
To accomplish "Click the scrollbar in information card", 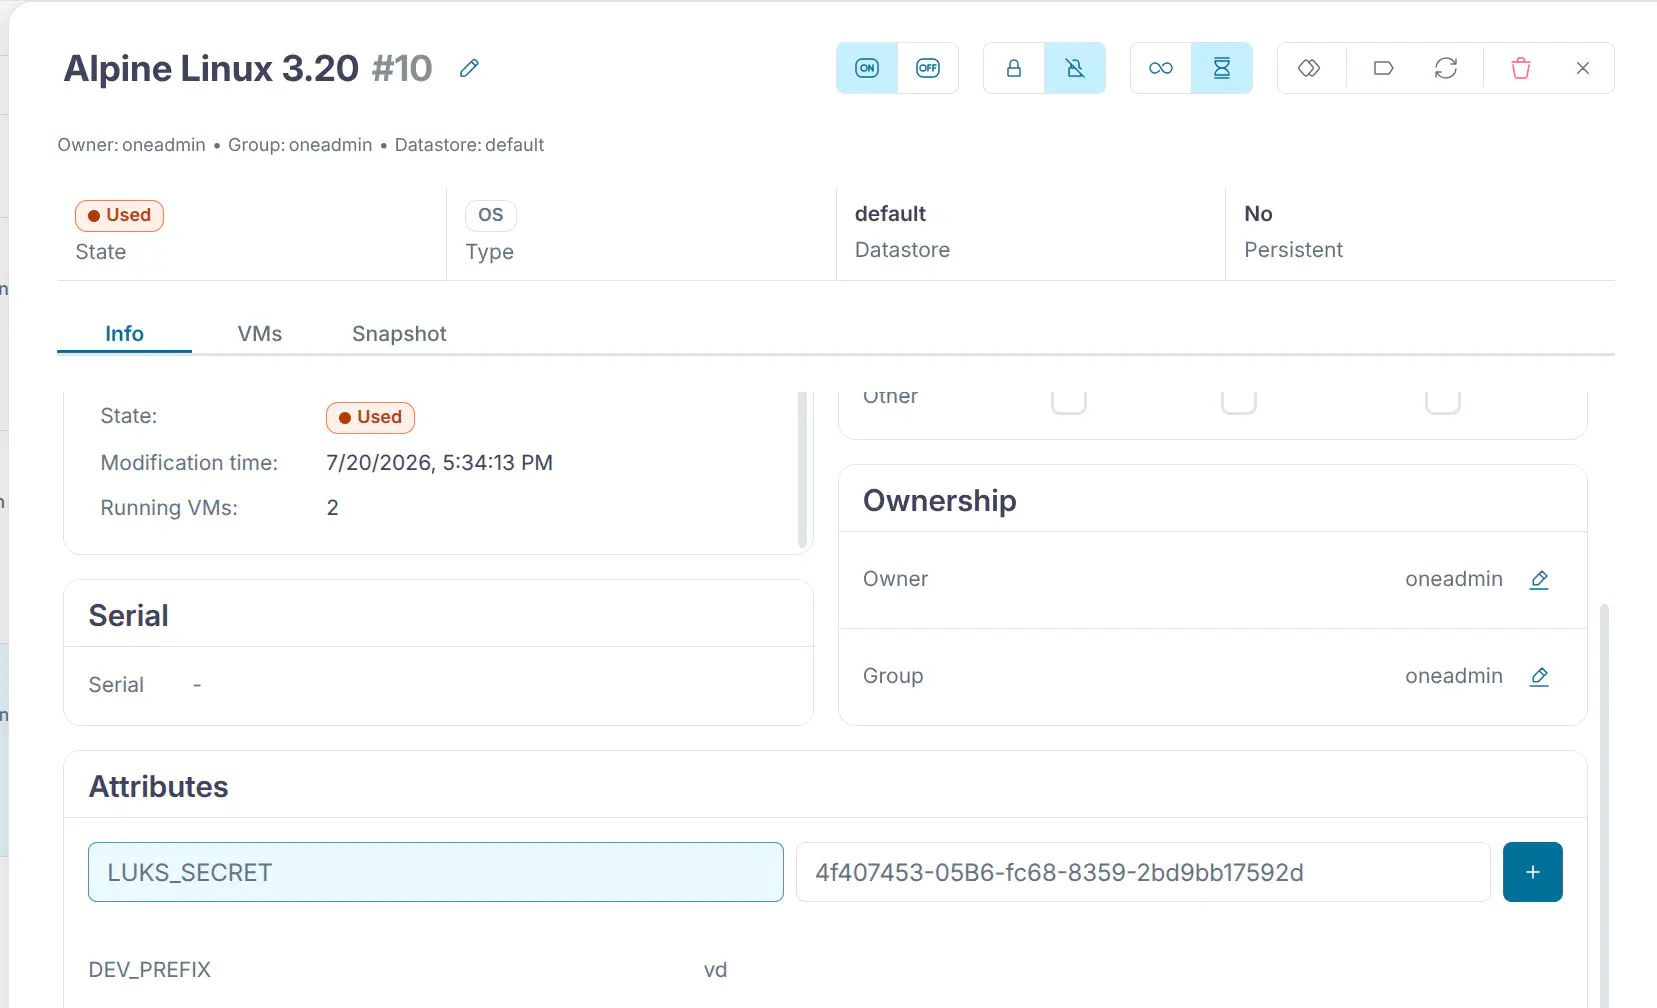I will pos(802,470).
